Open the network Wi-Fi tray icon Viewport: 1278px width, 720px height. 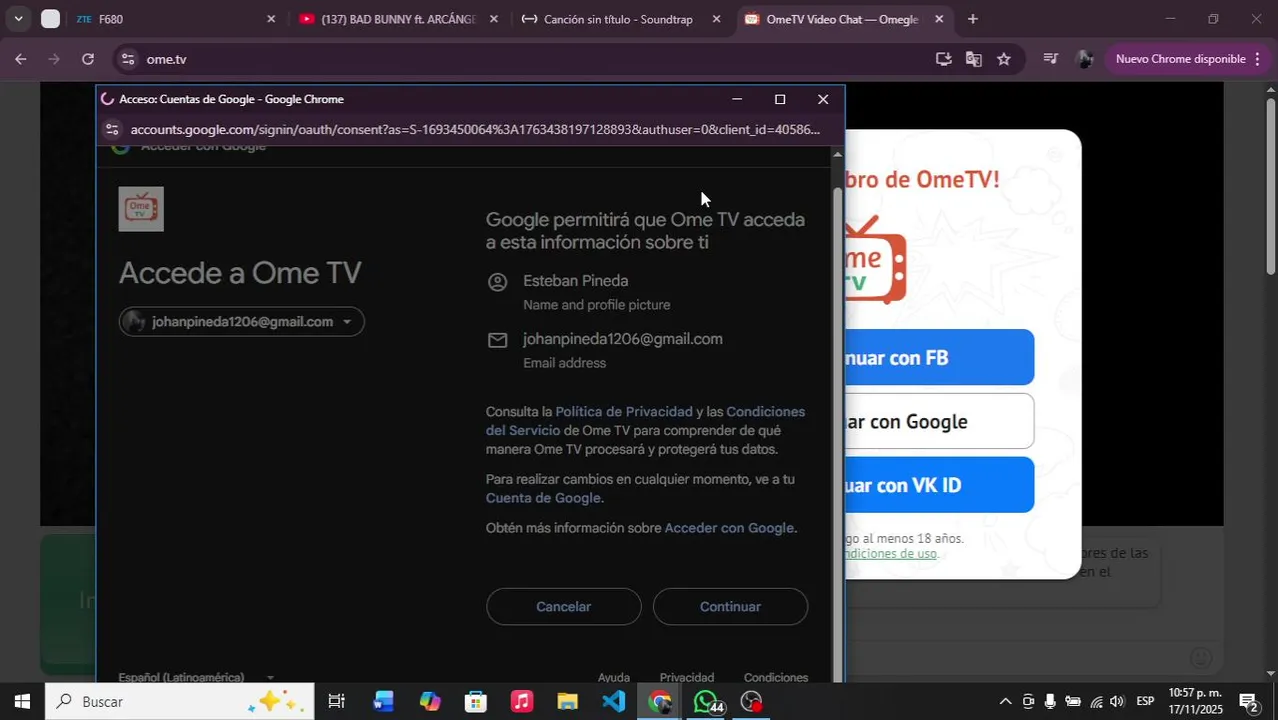coord(1096,702)
